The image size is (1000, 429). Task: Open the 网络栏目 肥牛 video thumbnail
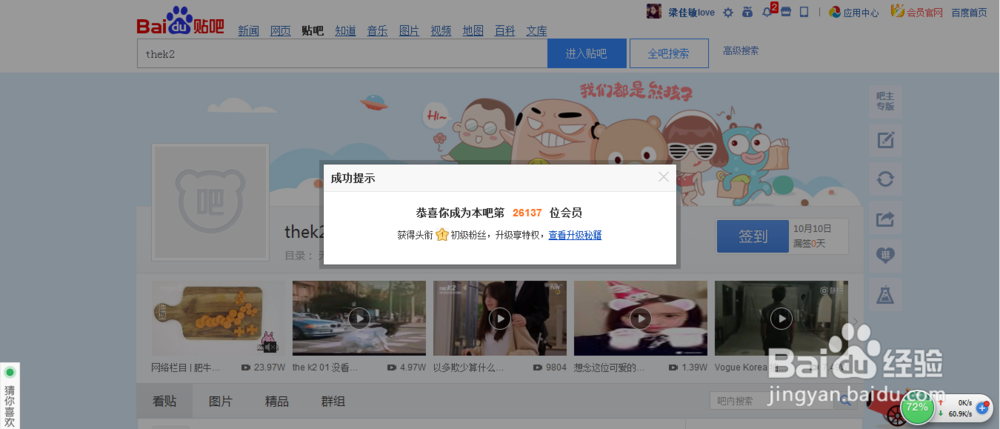(218, 318)
